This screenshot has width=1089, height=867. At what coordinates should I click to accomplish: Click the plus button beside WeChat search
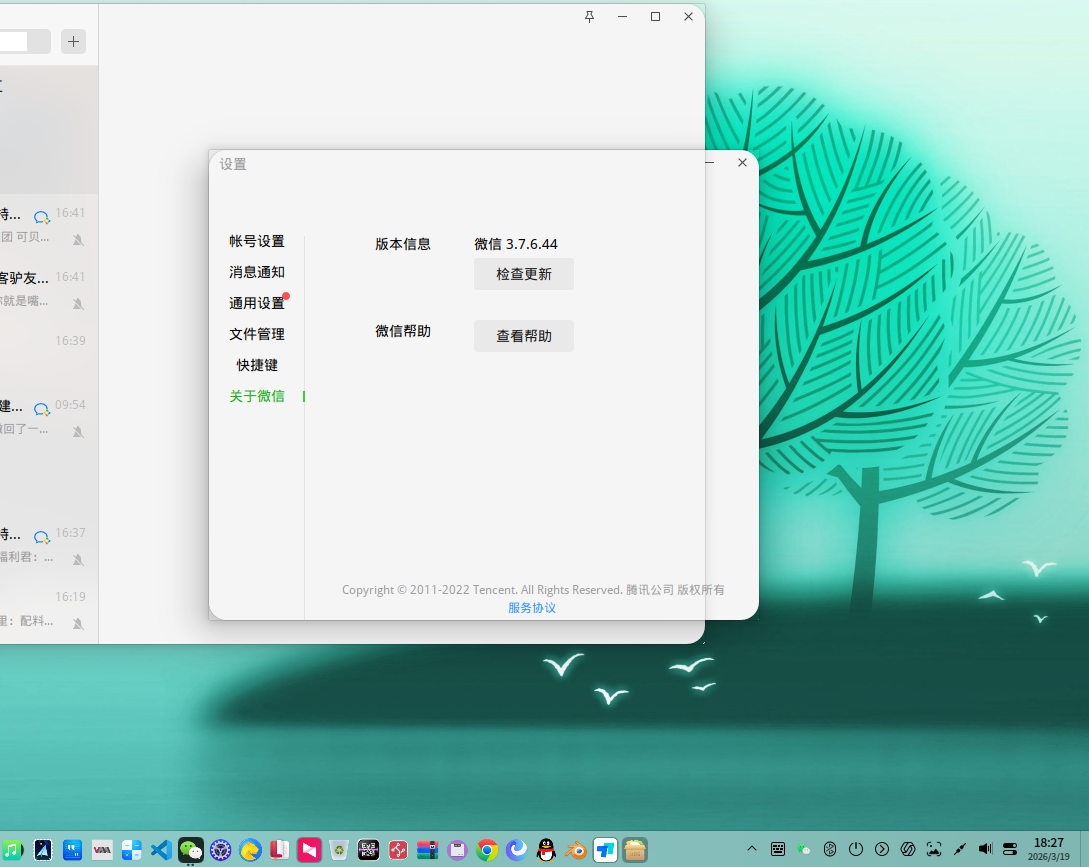coord(74,42)
